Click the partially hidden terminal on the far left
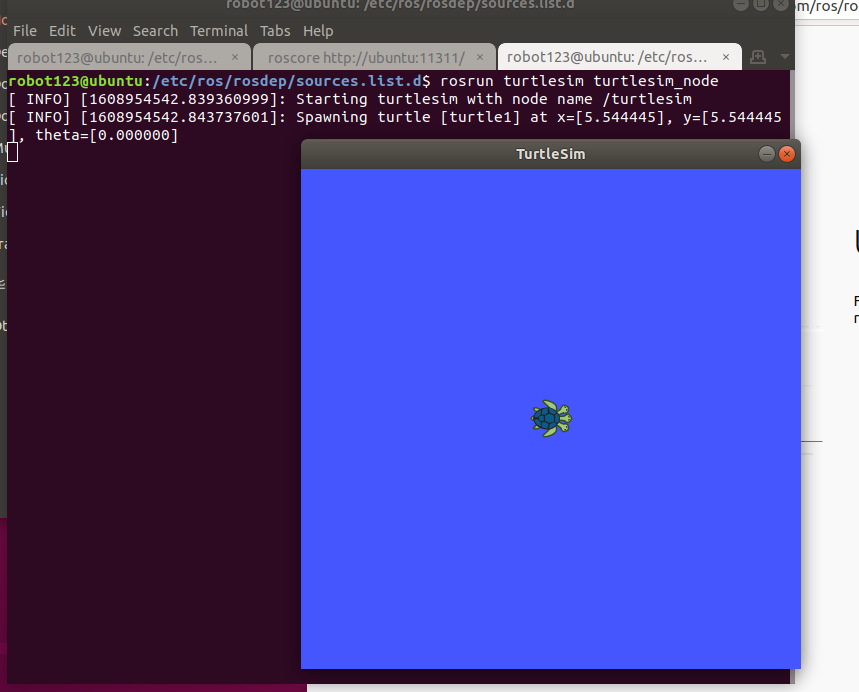Screen dimensions: 859x692 click(x=4, y=300)
